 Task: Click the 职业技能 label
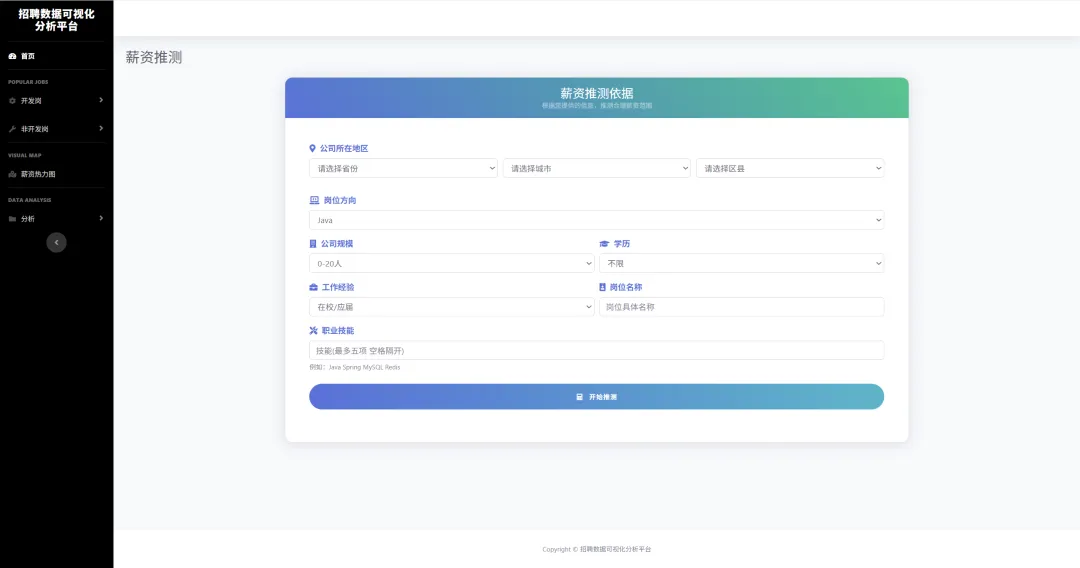coord(338,330)
